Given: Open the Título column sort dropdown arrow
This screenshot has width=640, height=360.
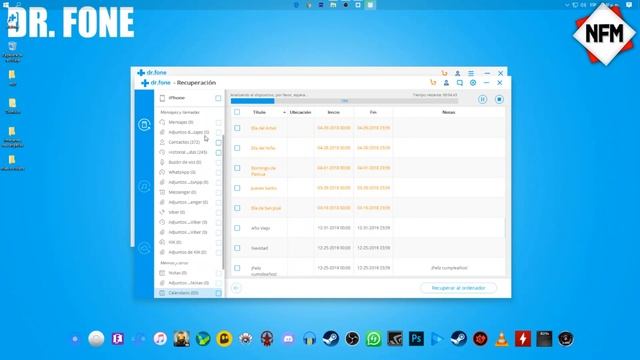Looking at the screenshot, I should pos(284,112).
